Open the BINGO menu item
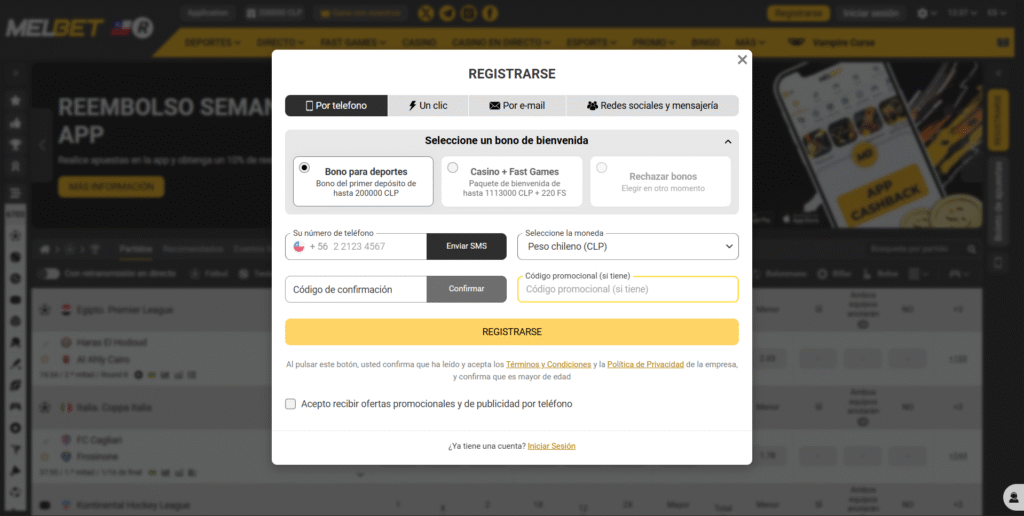Screen dimensions: 1024x516 point(705,42)
